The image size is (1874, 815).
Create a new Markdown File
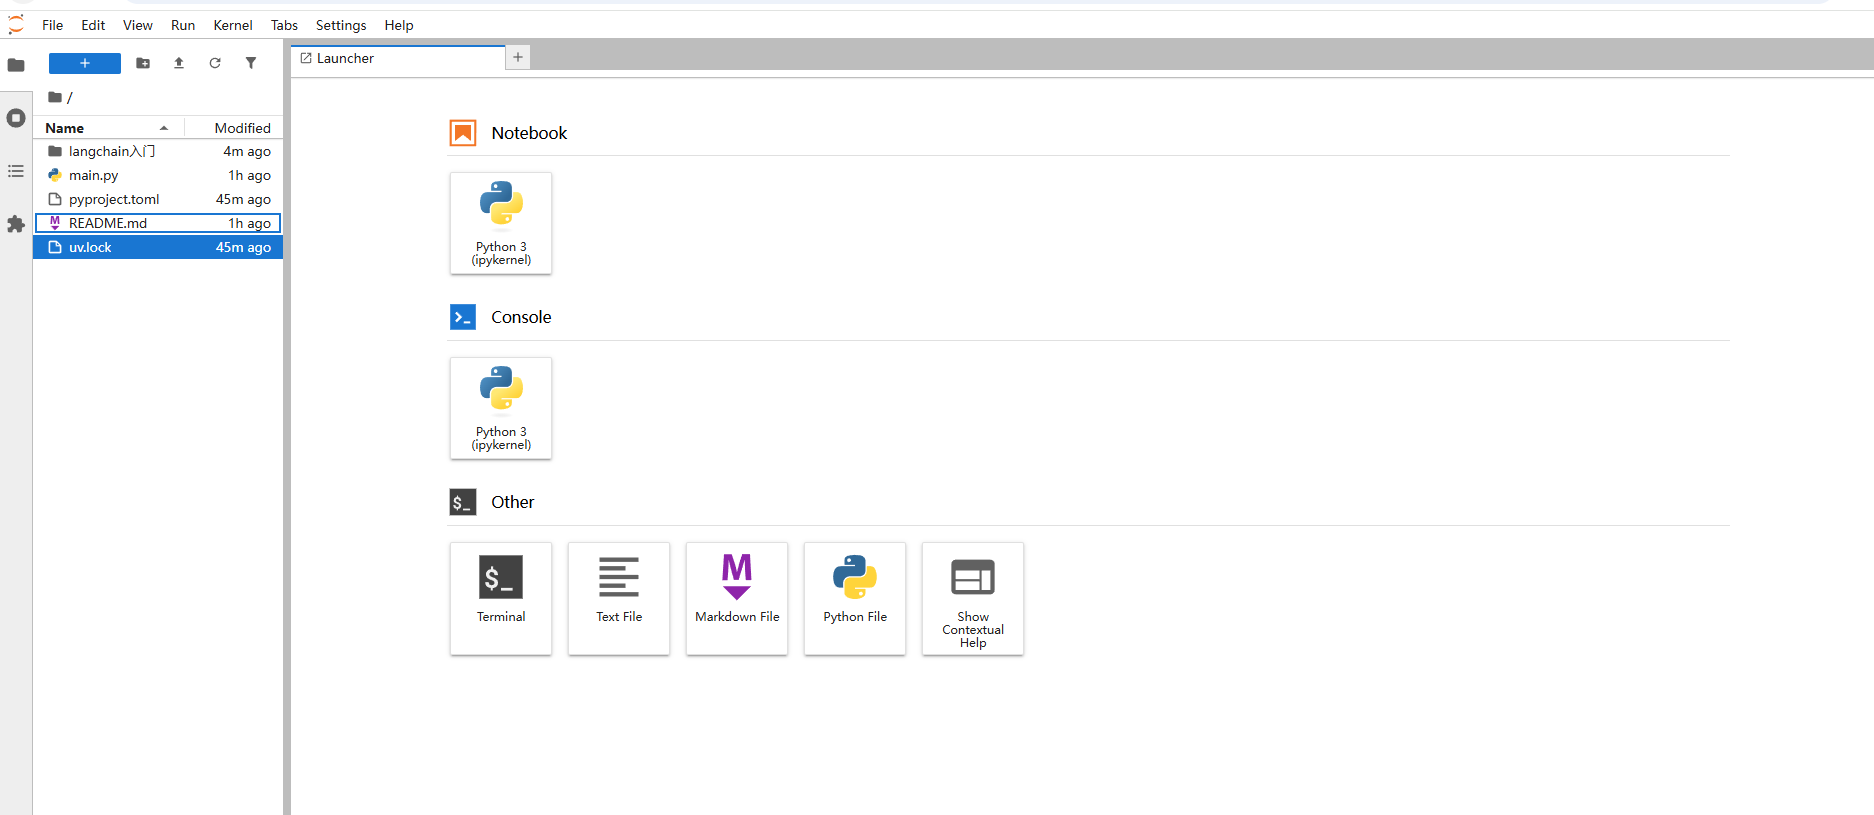(737, 598)
